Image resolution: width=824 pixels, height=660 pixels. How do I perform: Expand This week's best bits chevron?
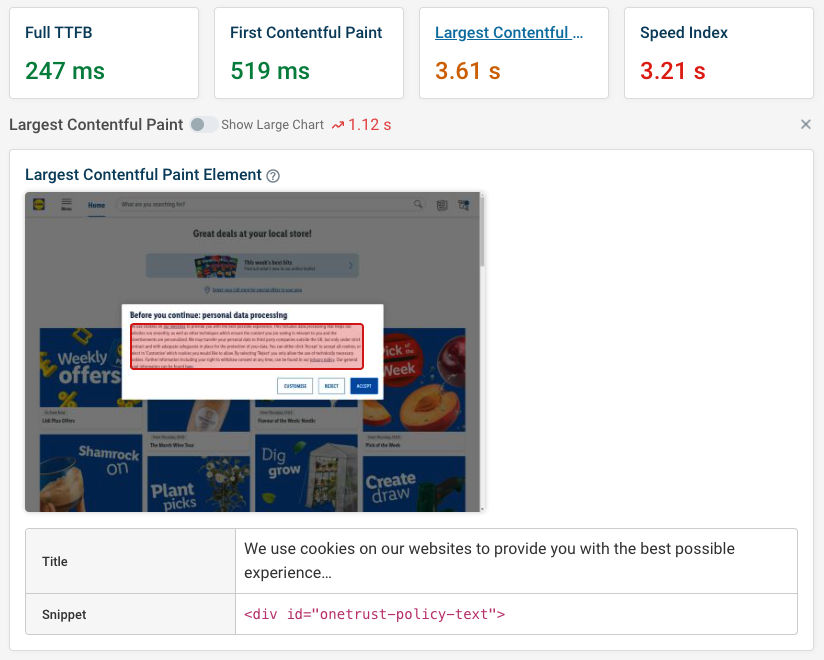(x=351, y=265)
